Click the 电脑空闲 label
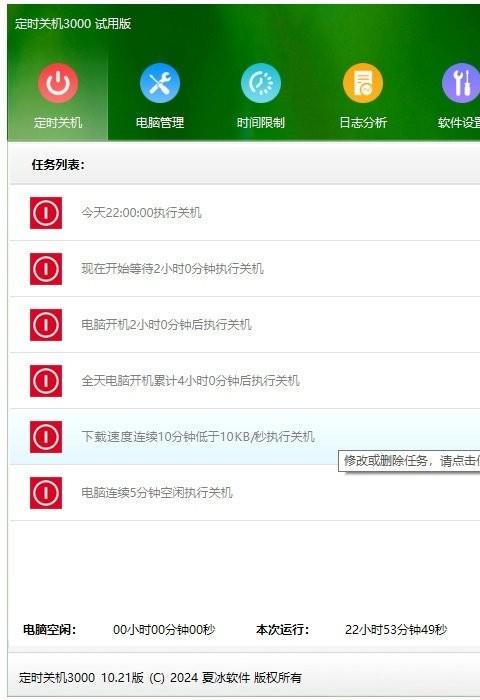The image size is (480, 700). (x=50, y=630)
